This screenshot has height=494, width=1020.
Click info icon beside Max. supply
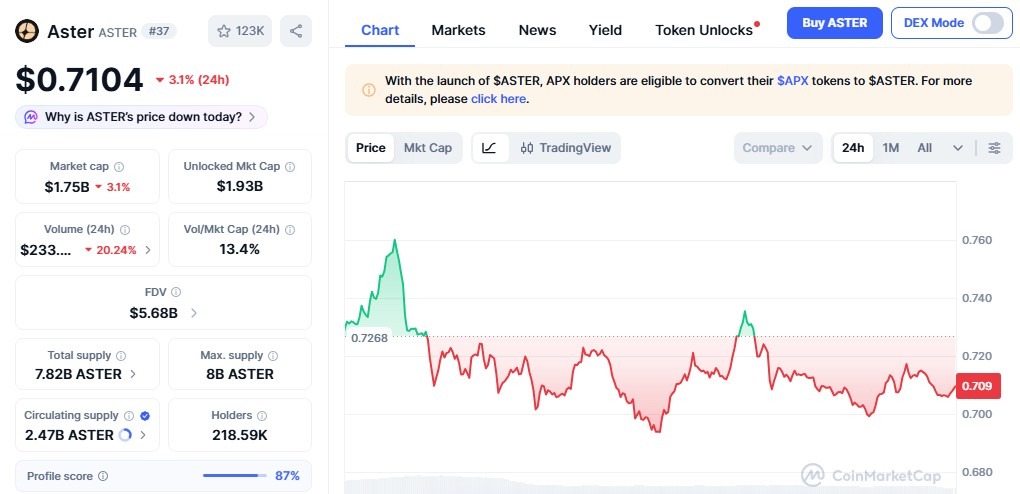pyautogui.click(x=273, y=355)
